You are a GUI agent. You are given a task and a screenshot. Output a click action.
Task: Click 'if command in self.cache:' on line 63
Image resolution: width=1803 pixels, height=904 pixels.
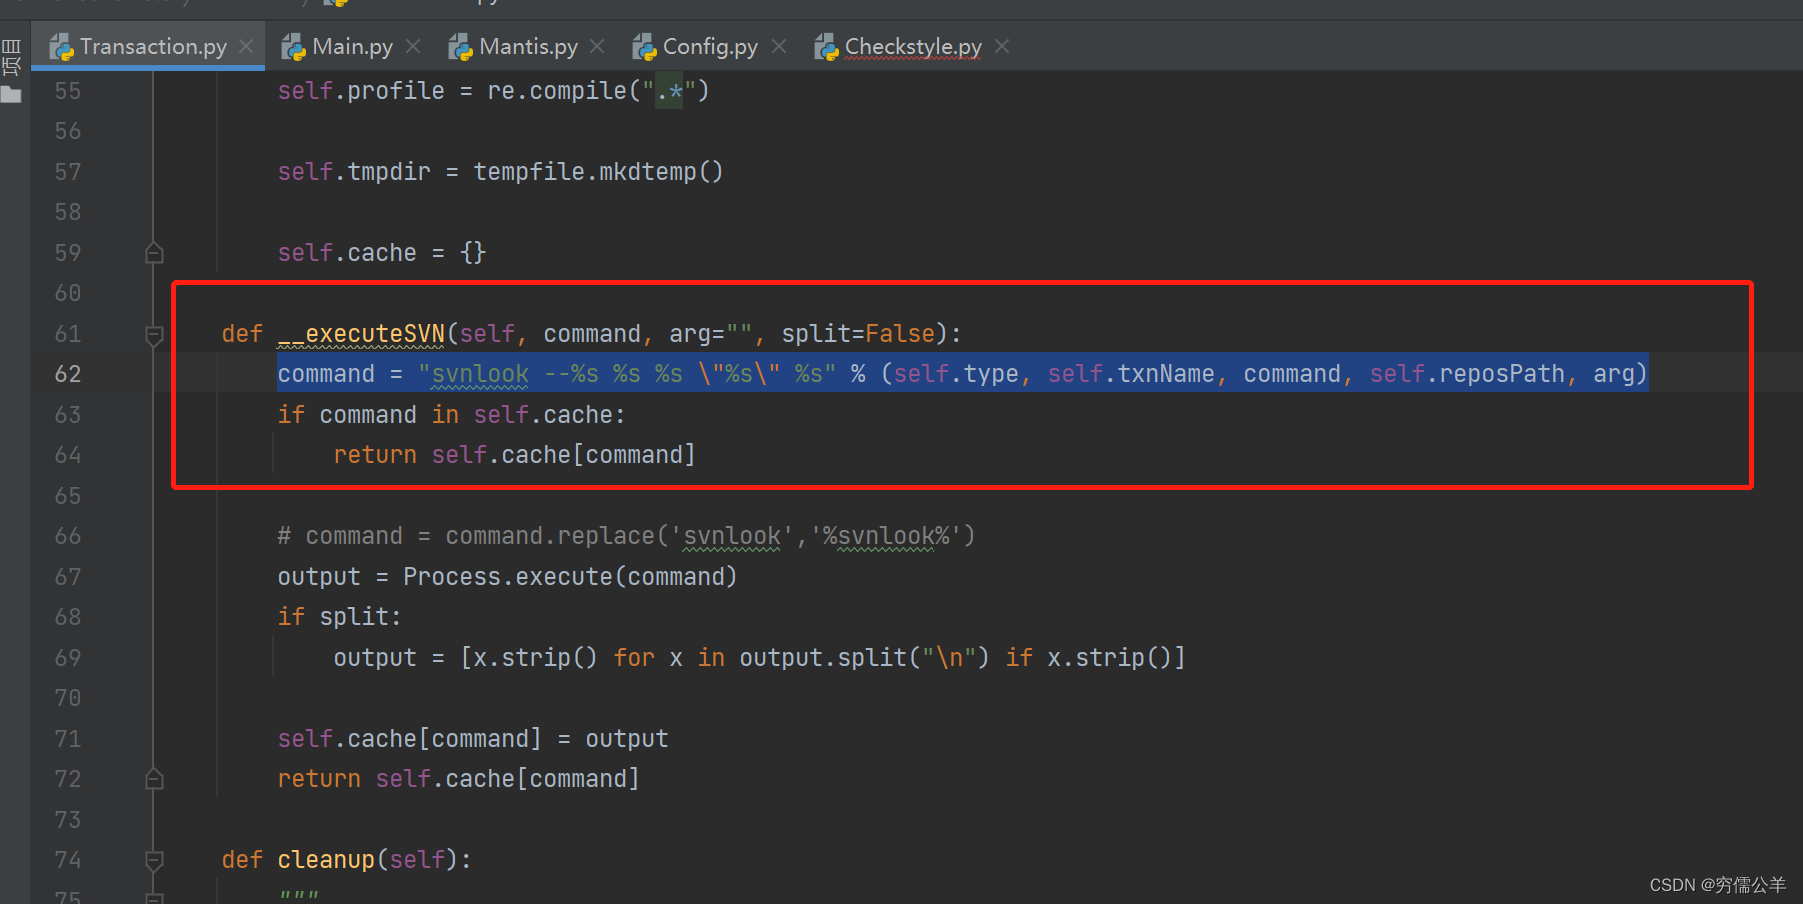pos(452,415)
